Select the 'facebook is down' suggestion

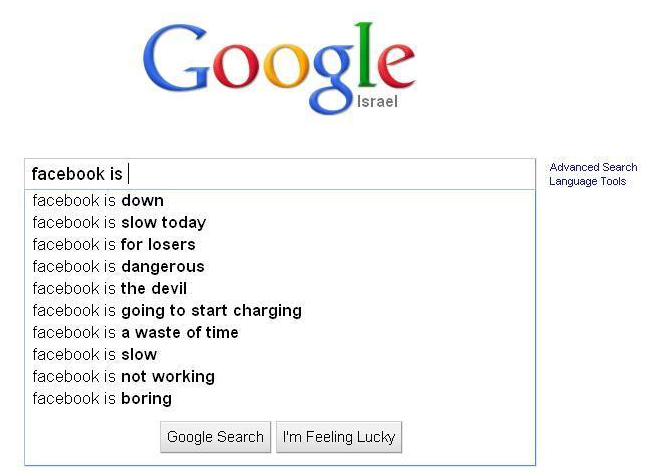[x=98, y=200]
